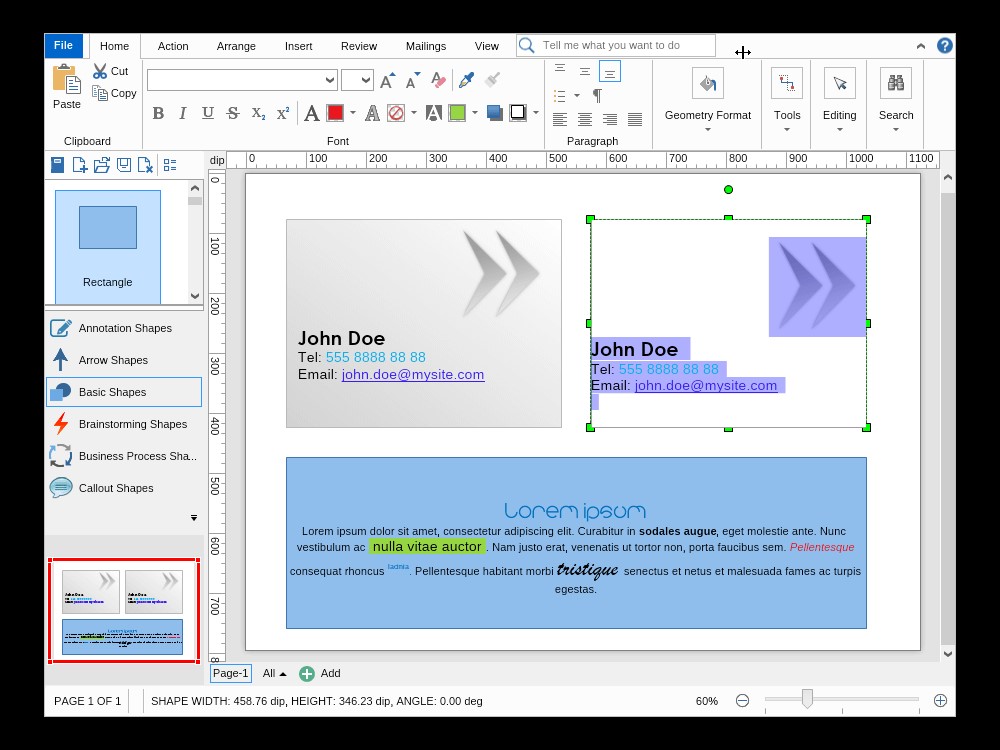Image resolution: width=1000 pixels, height=750 pixels.
Task: Switch to the Arrange tab
Action: click(236, 46)
